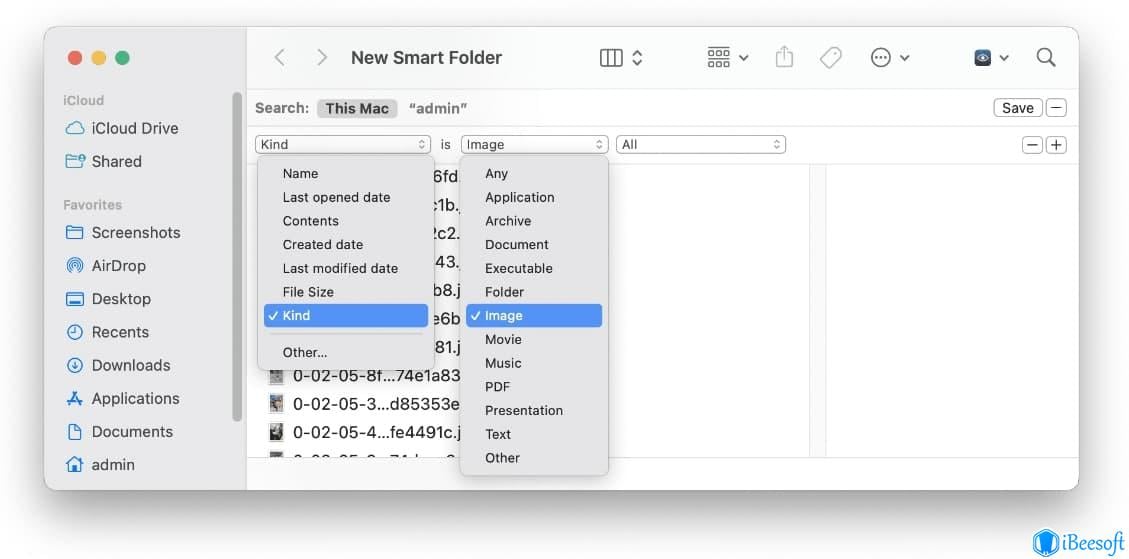The height and width of the screenshot is (559, 1129).
Task: Open Downloads in sidebar
Action: point(118,365)
